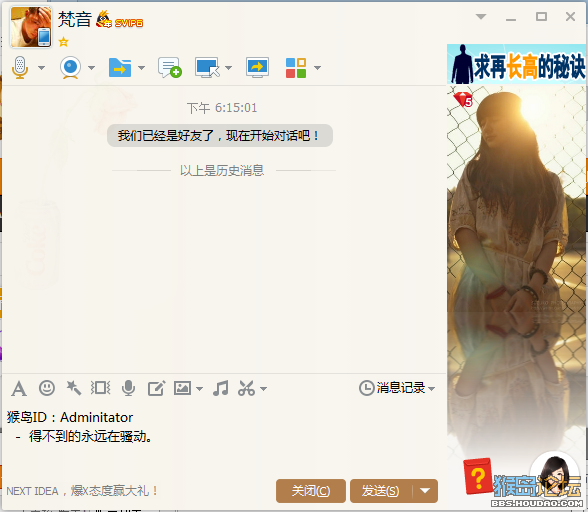
Task: Click into the message input field
Action: tap(224, 439)
